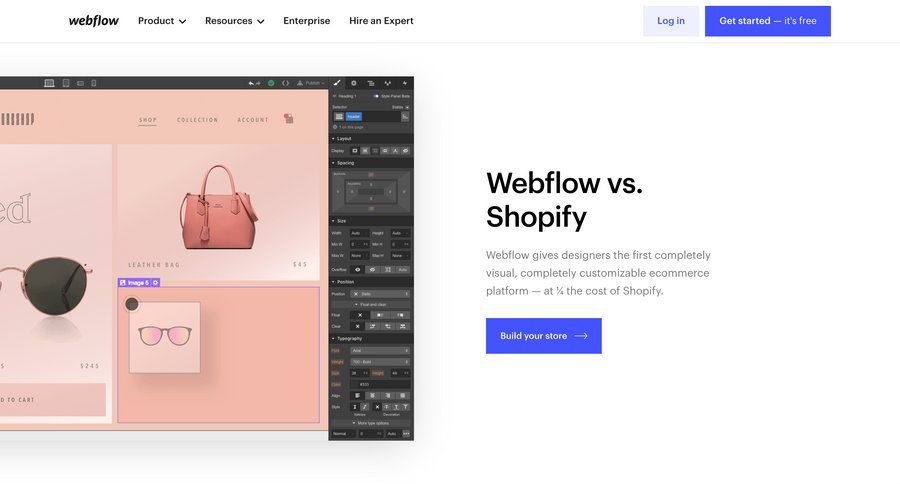Screen dimensions: 900x484
Task: Click ACCOUNT in the preview nav
Action: coord(253,120)
